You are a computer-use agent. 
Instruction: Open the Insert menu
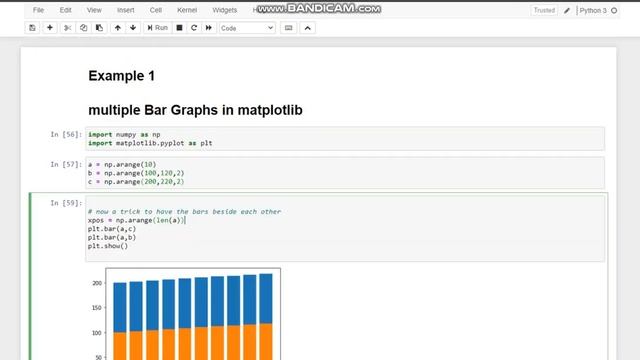coord(126,10)
